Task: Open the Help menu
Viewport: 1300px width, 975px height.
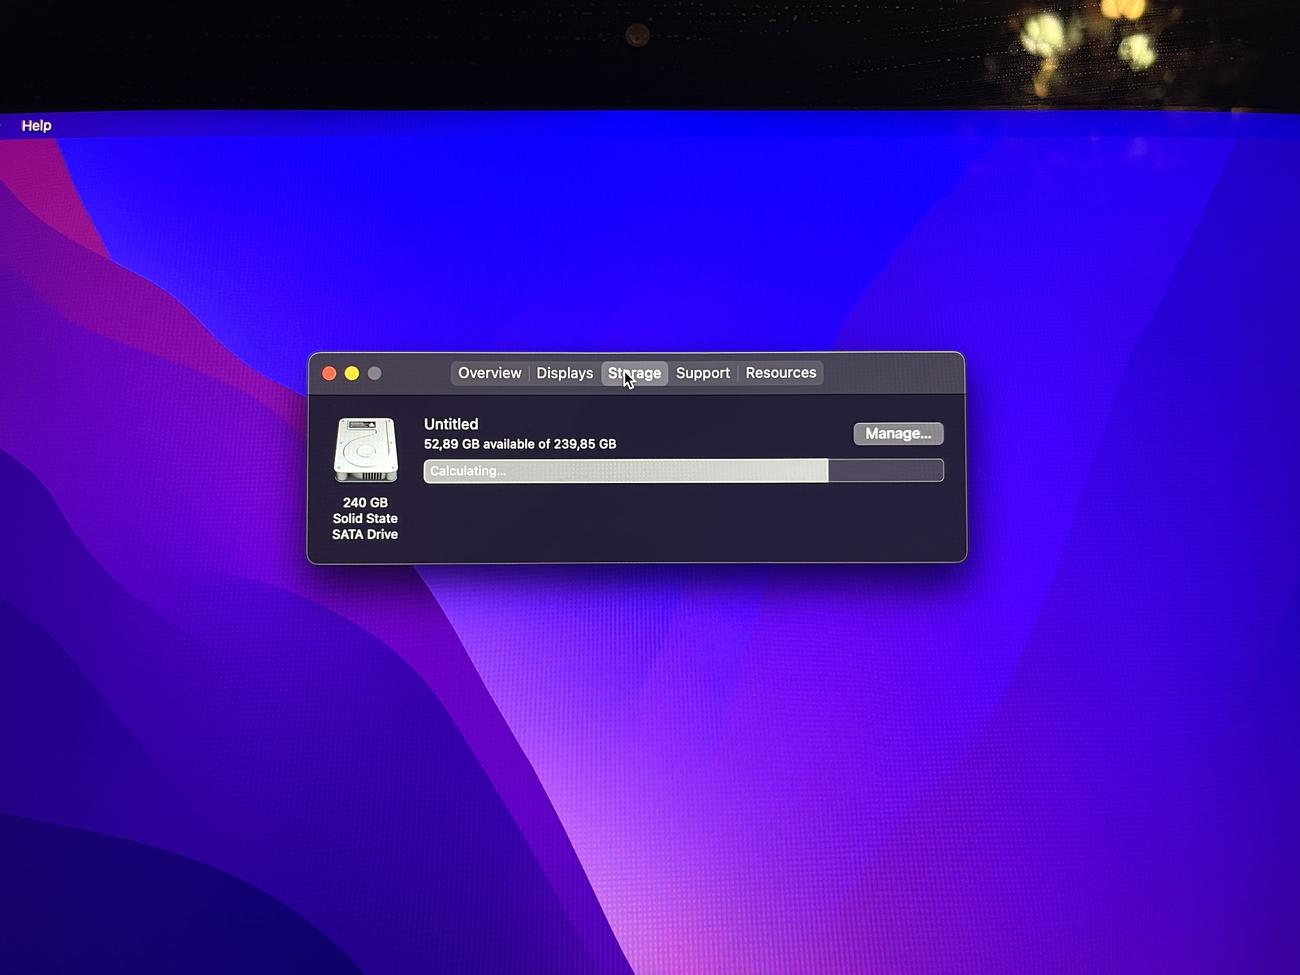Action: (36, 125)
